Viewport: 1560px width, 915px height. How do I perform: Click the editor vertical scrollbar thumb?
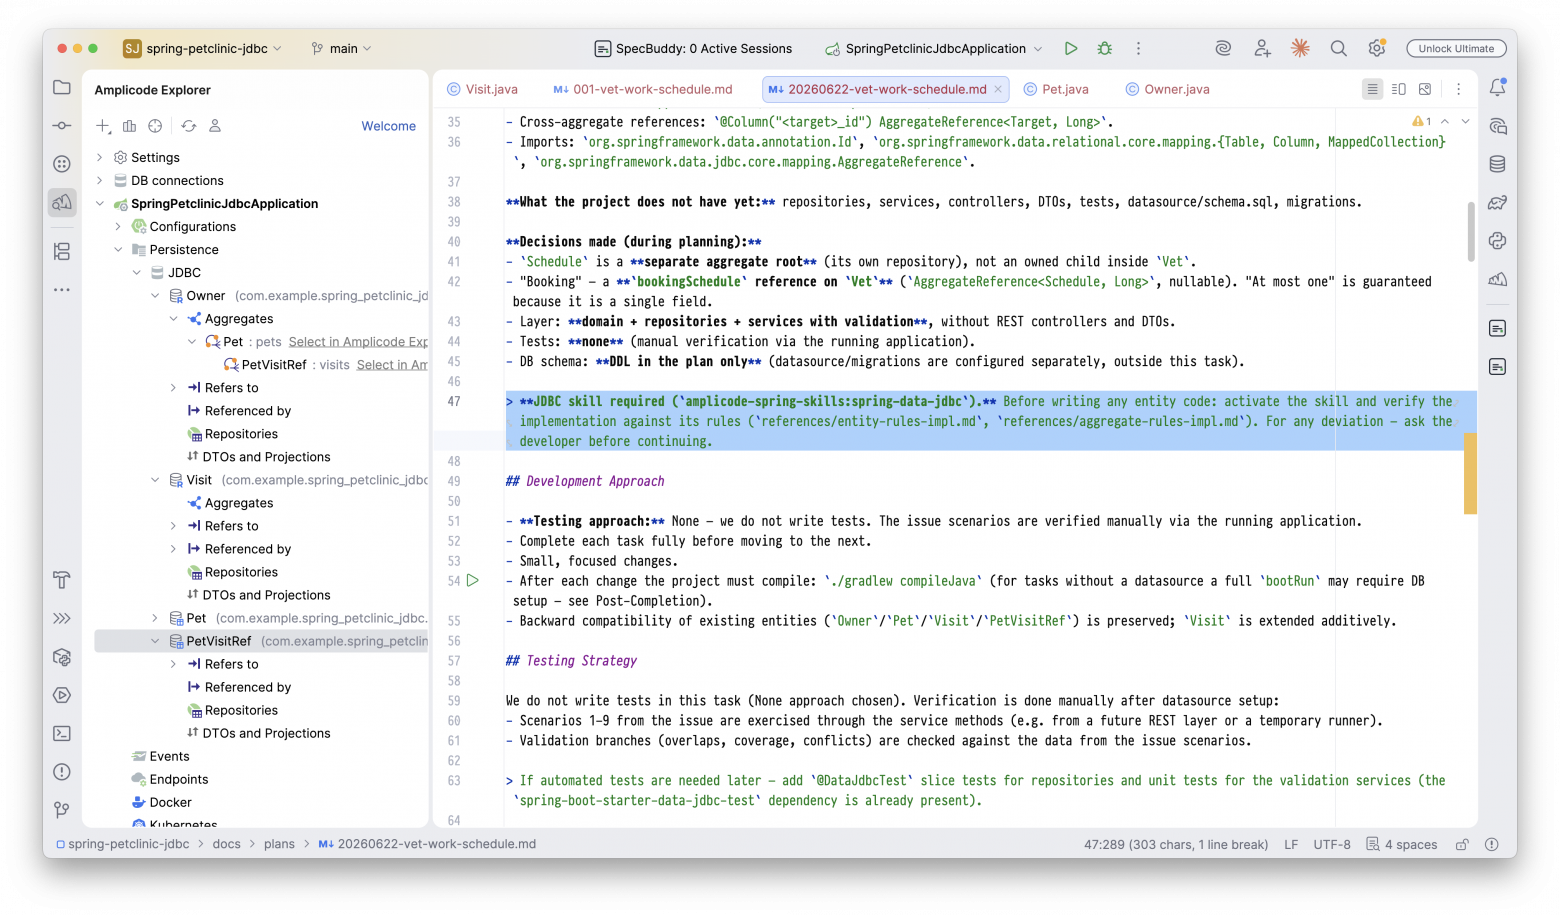pyautogui.click(x=1471, y=231)
